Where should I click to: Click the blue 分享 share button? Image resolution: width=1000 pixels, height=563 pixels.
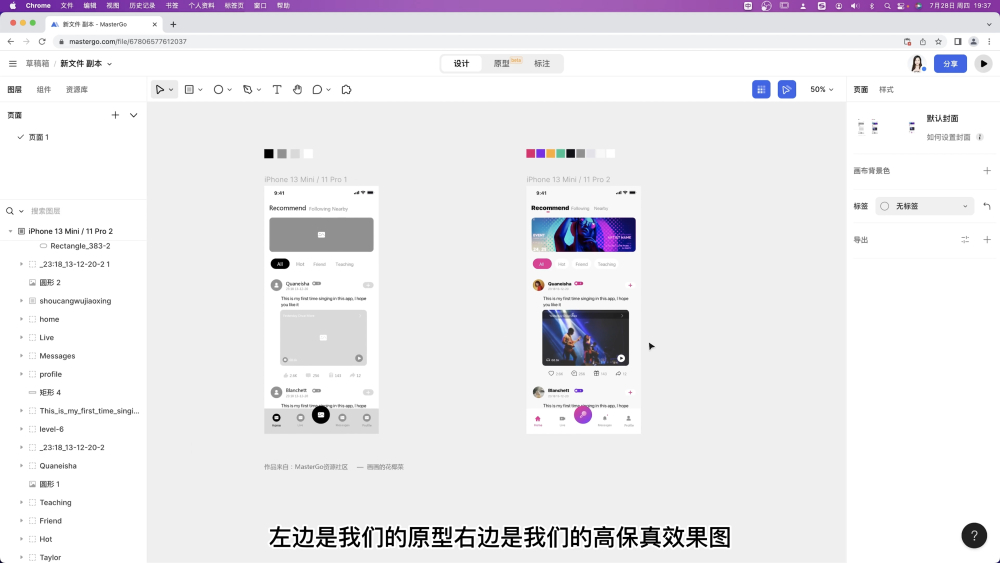(950, 64)
